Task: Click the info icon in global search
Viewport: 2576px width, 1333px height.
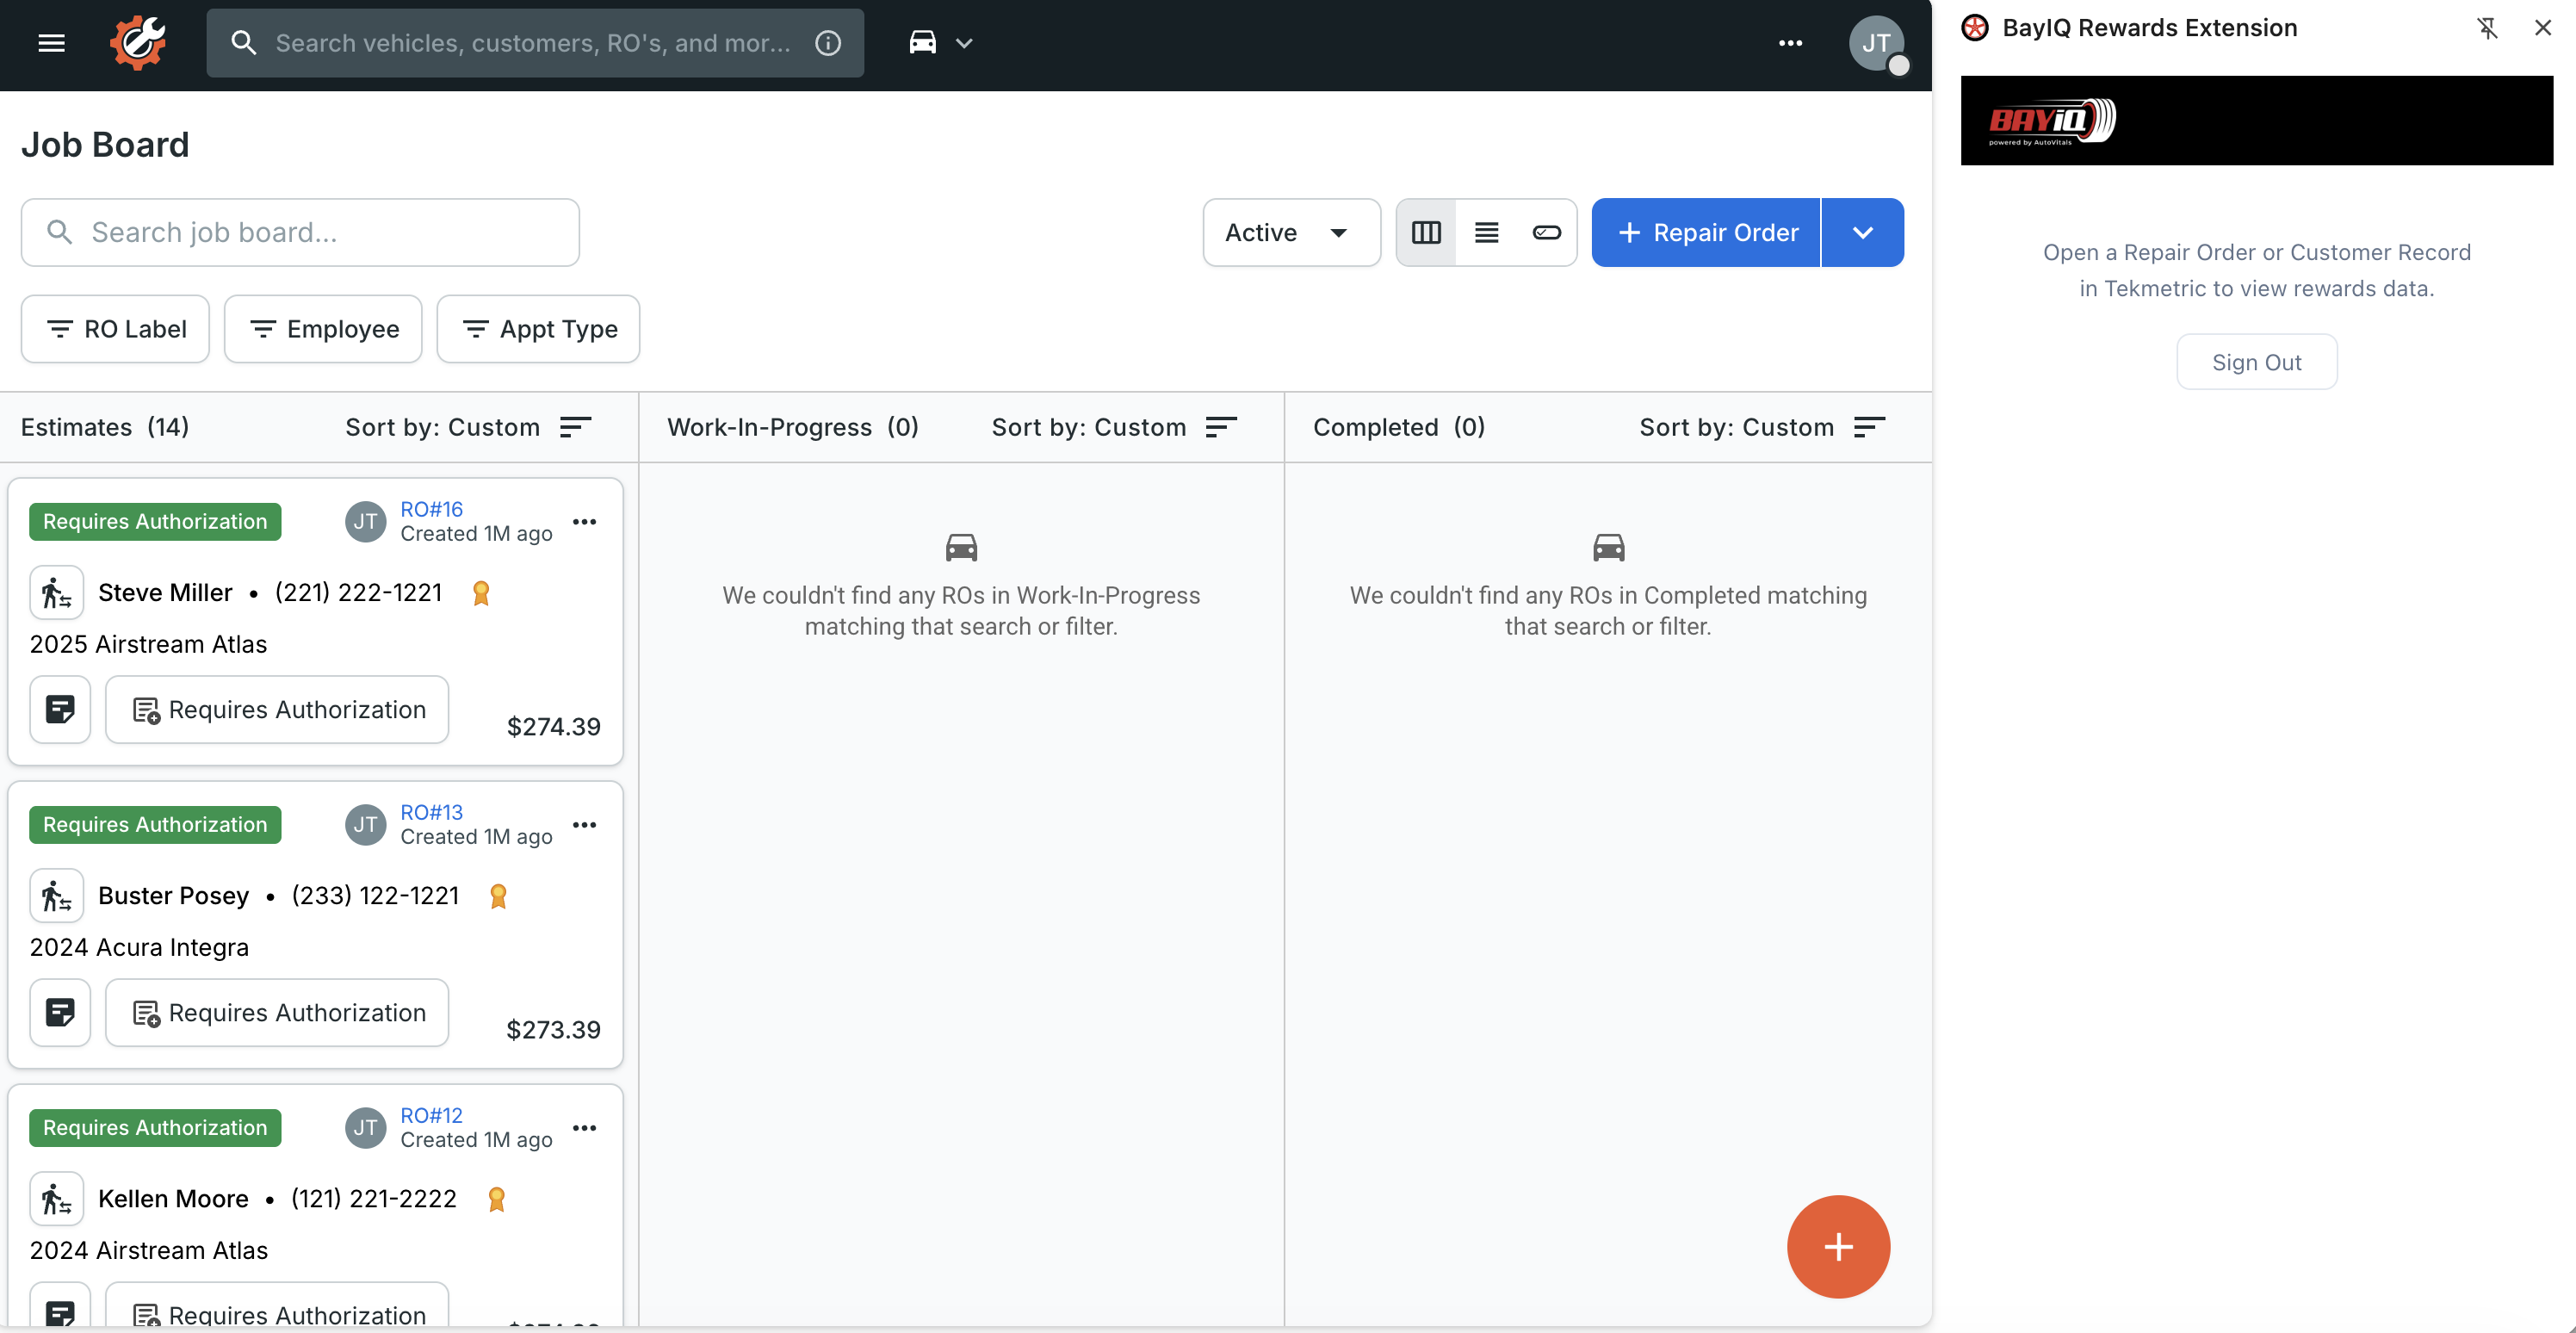Action: (828, 43)
